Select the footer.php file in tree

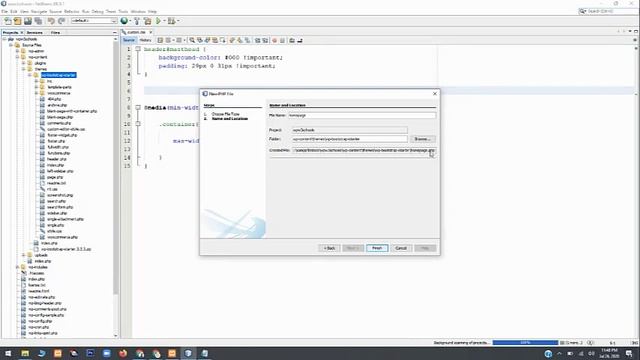click(x=56, y=141)
